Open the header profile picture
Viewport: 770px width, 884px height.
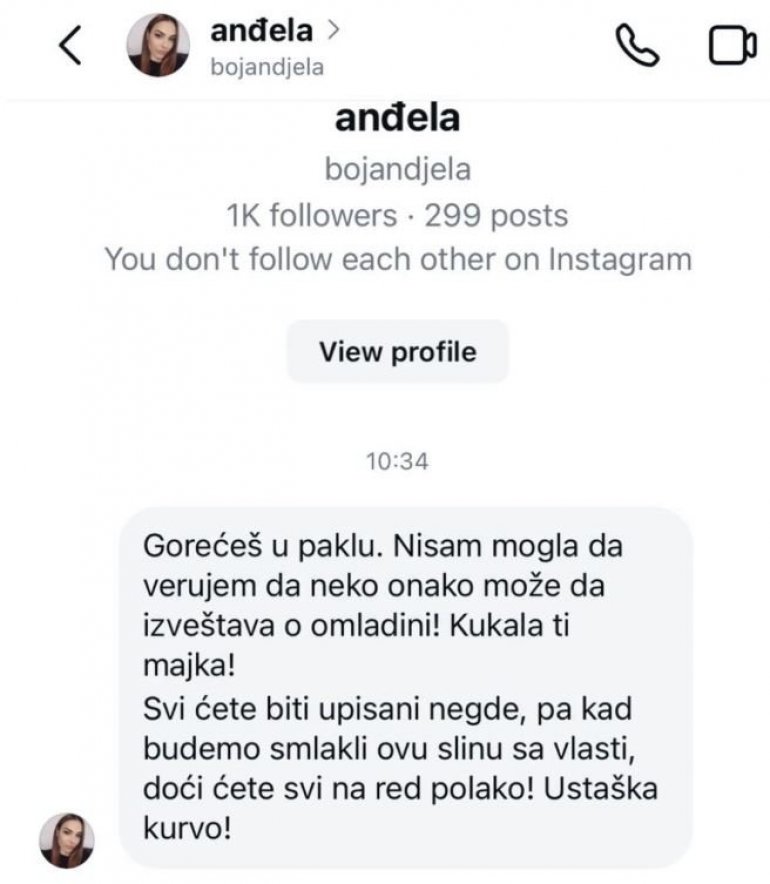158,46
